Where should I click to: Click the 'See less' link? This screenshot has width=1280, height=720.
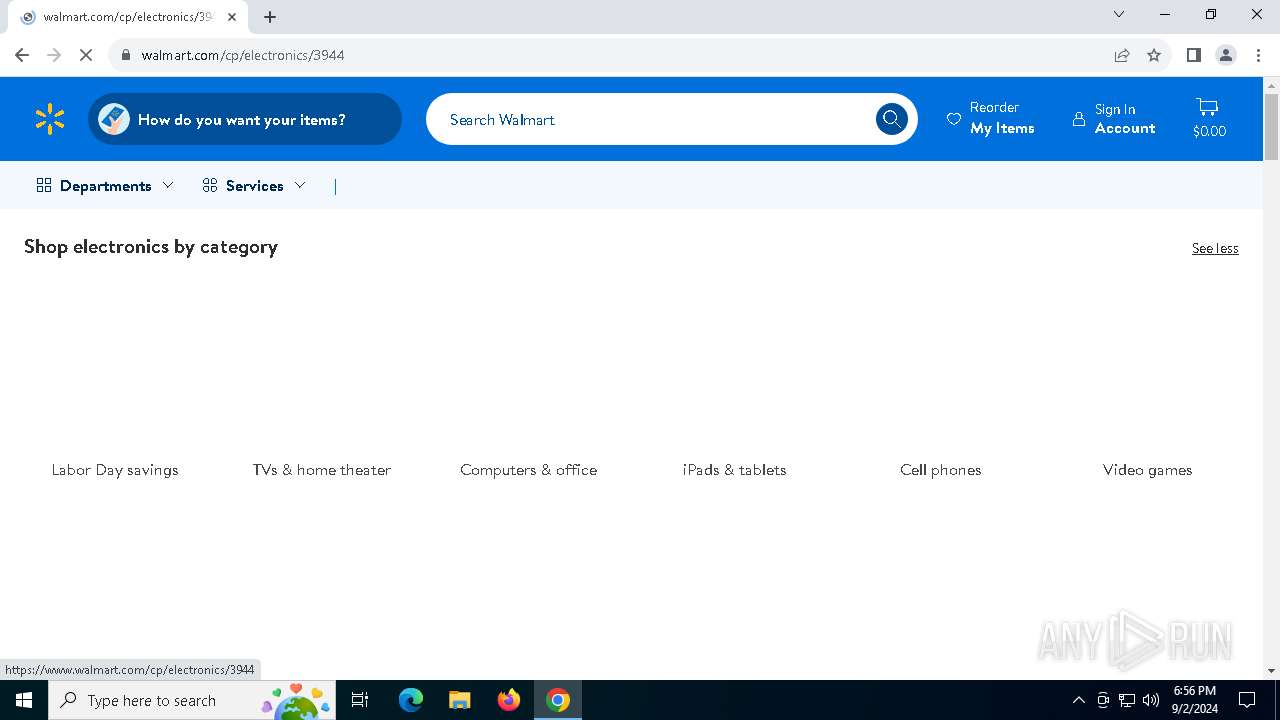tap(1215, 248)
